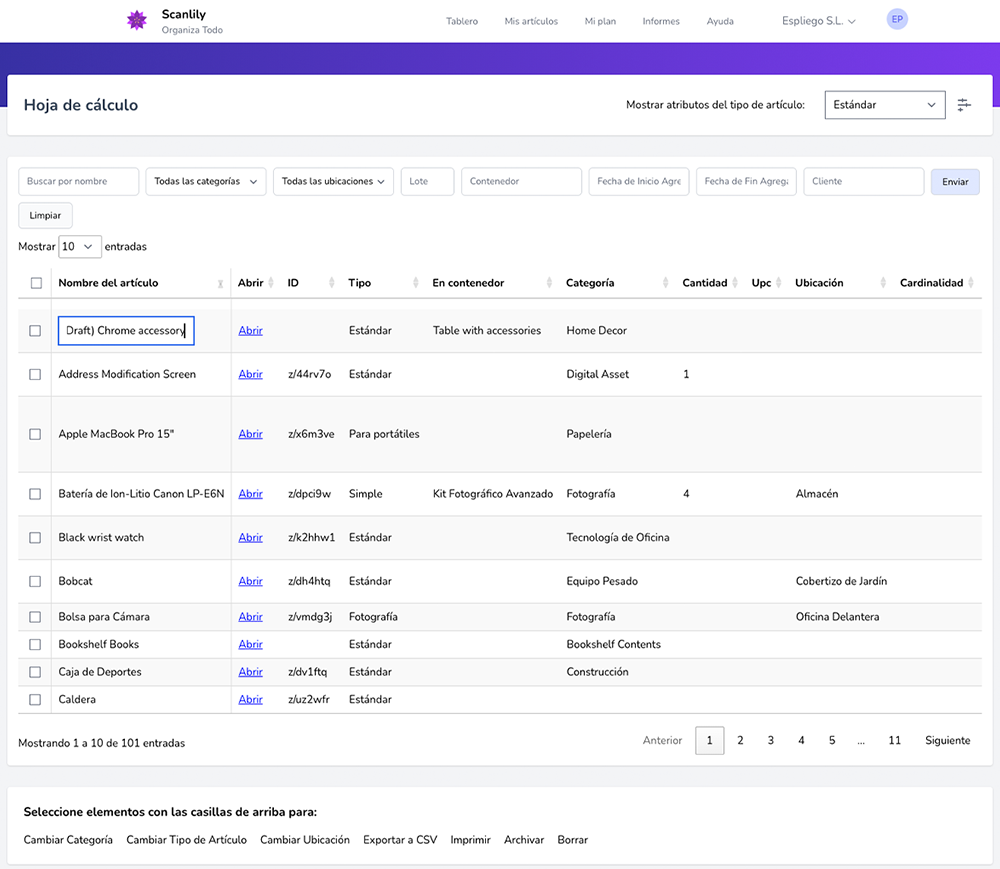Check the Batería de Ion-Litio Canon row
Screen dimensions: 1000x869
click(x=35, y=493)
